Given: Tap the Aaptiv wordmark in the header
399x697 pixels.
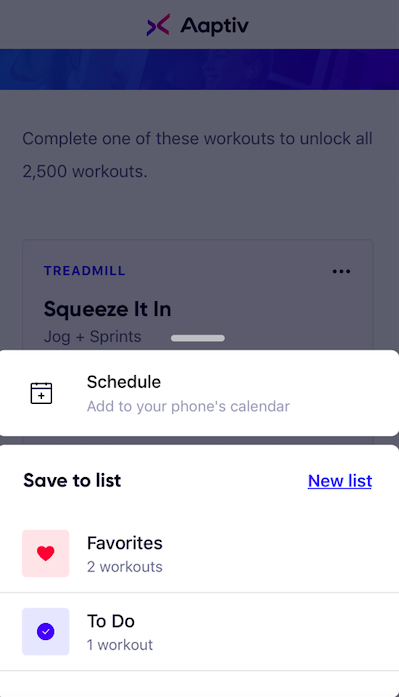Looking at the screenshot, I should (x=214, y=26).
